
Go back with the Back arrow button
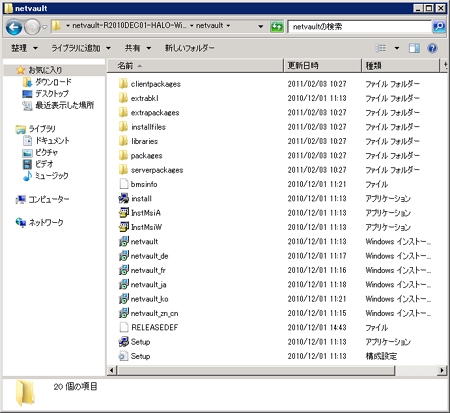coord(14,27)
